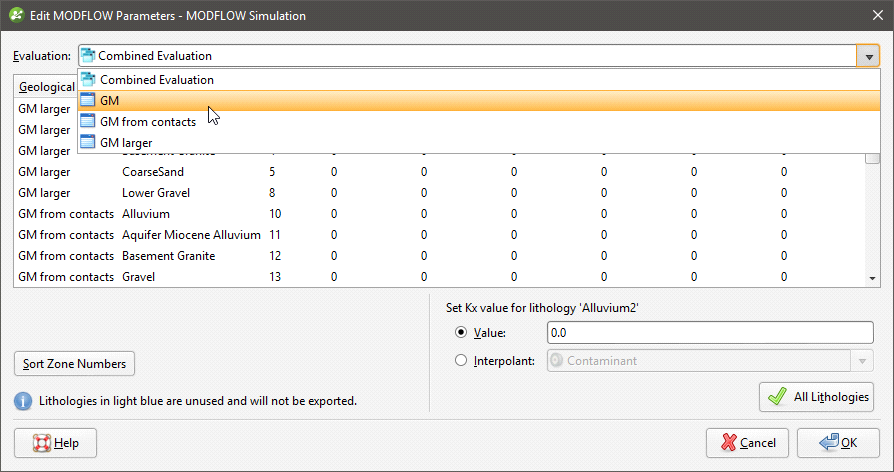Click the Kx Value input field
Screen dimensions: 894x472
(x=710, y=333)
